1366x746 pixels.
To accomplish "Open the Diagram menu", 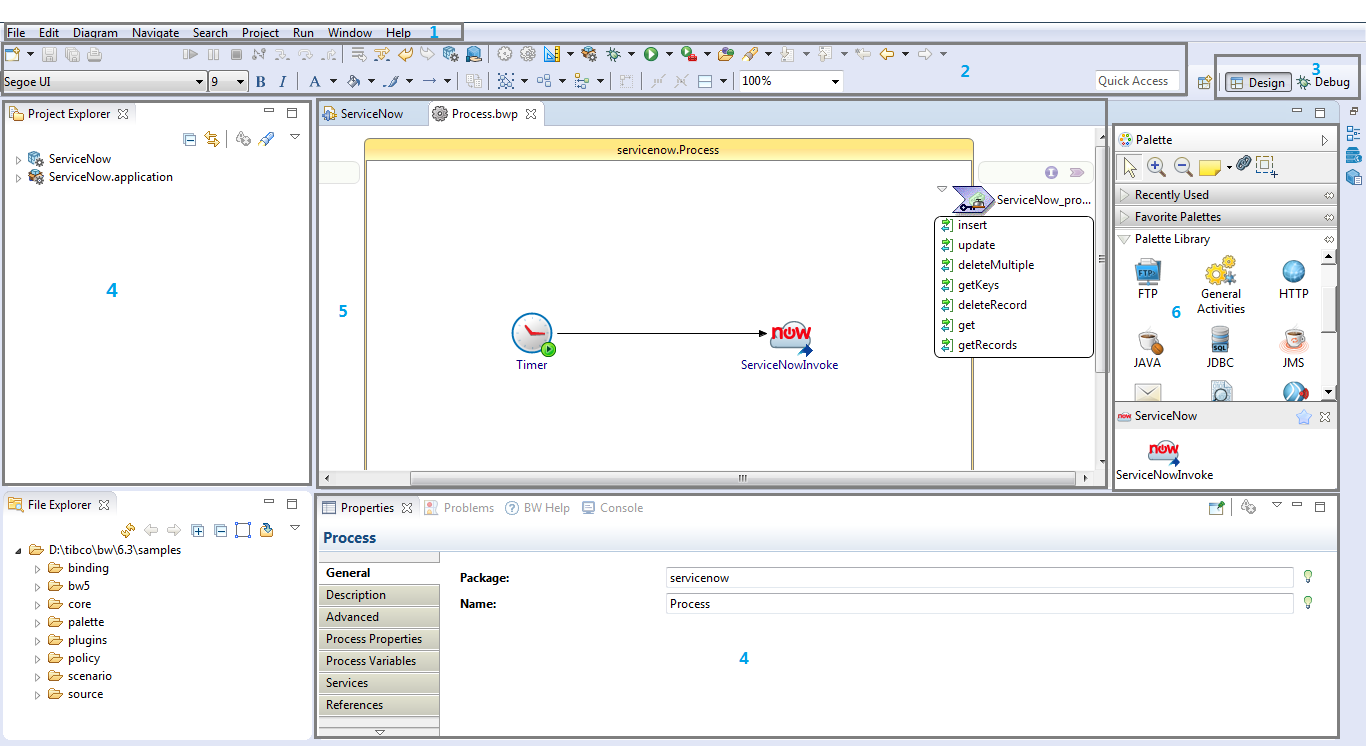I will (95, 33).
